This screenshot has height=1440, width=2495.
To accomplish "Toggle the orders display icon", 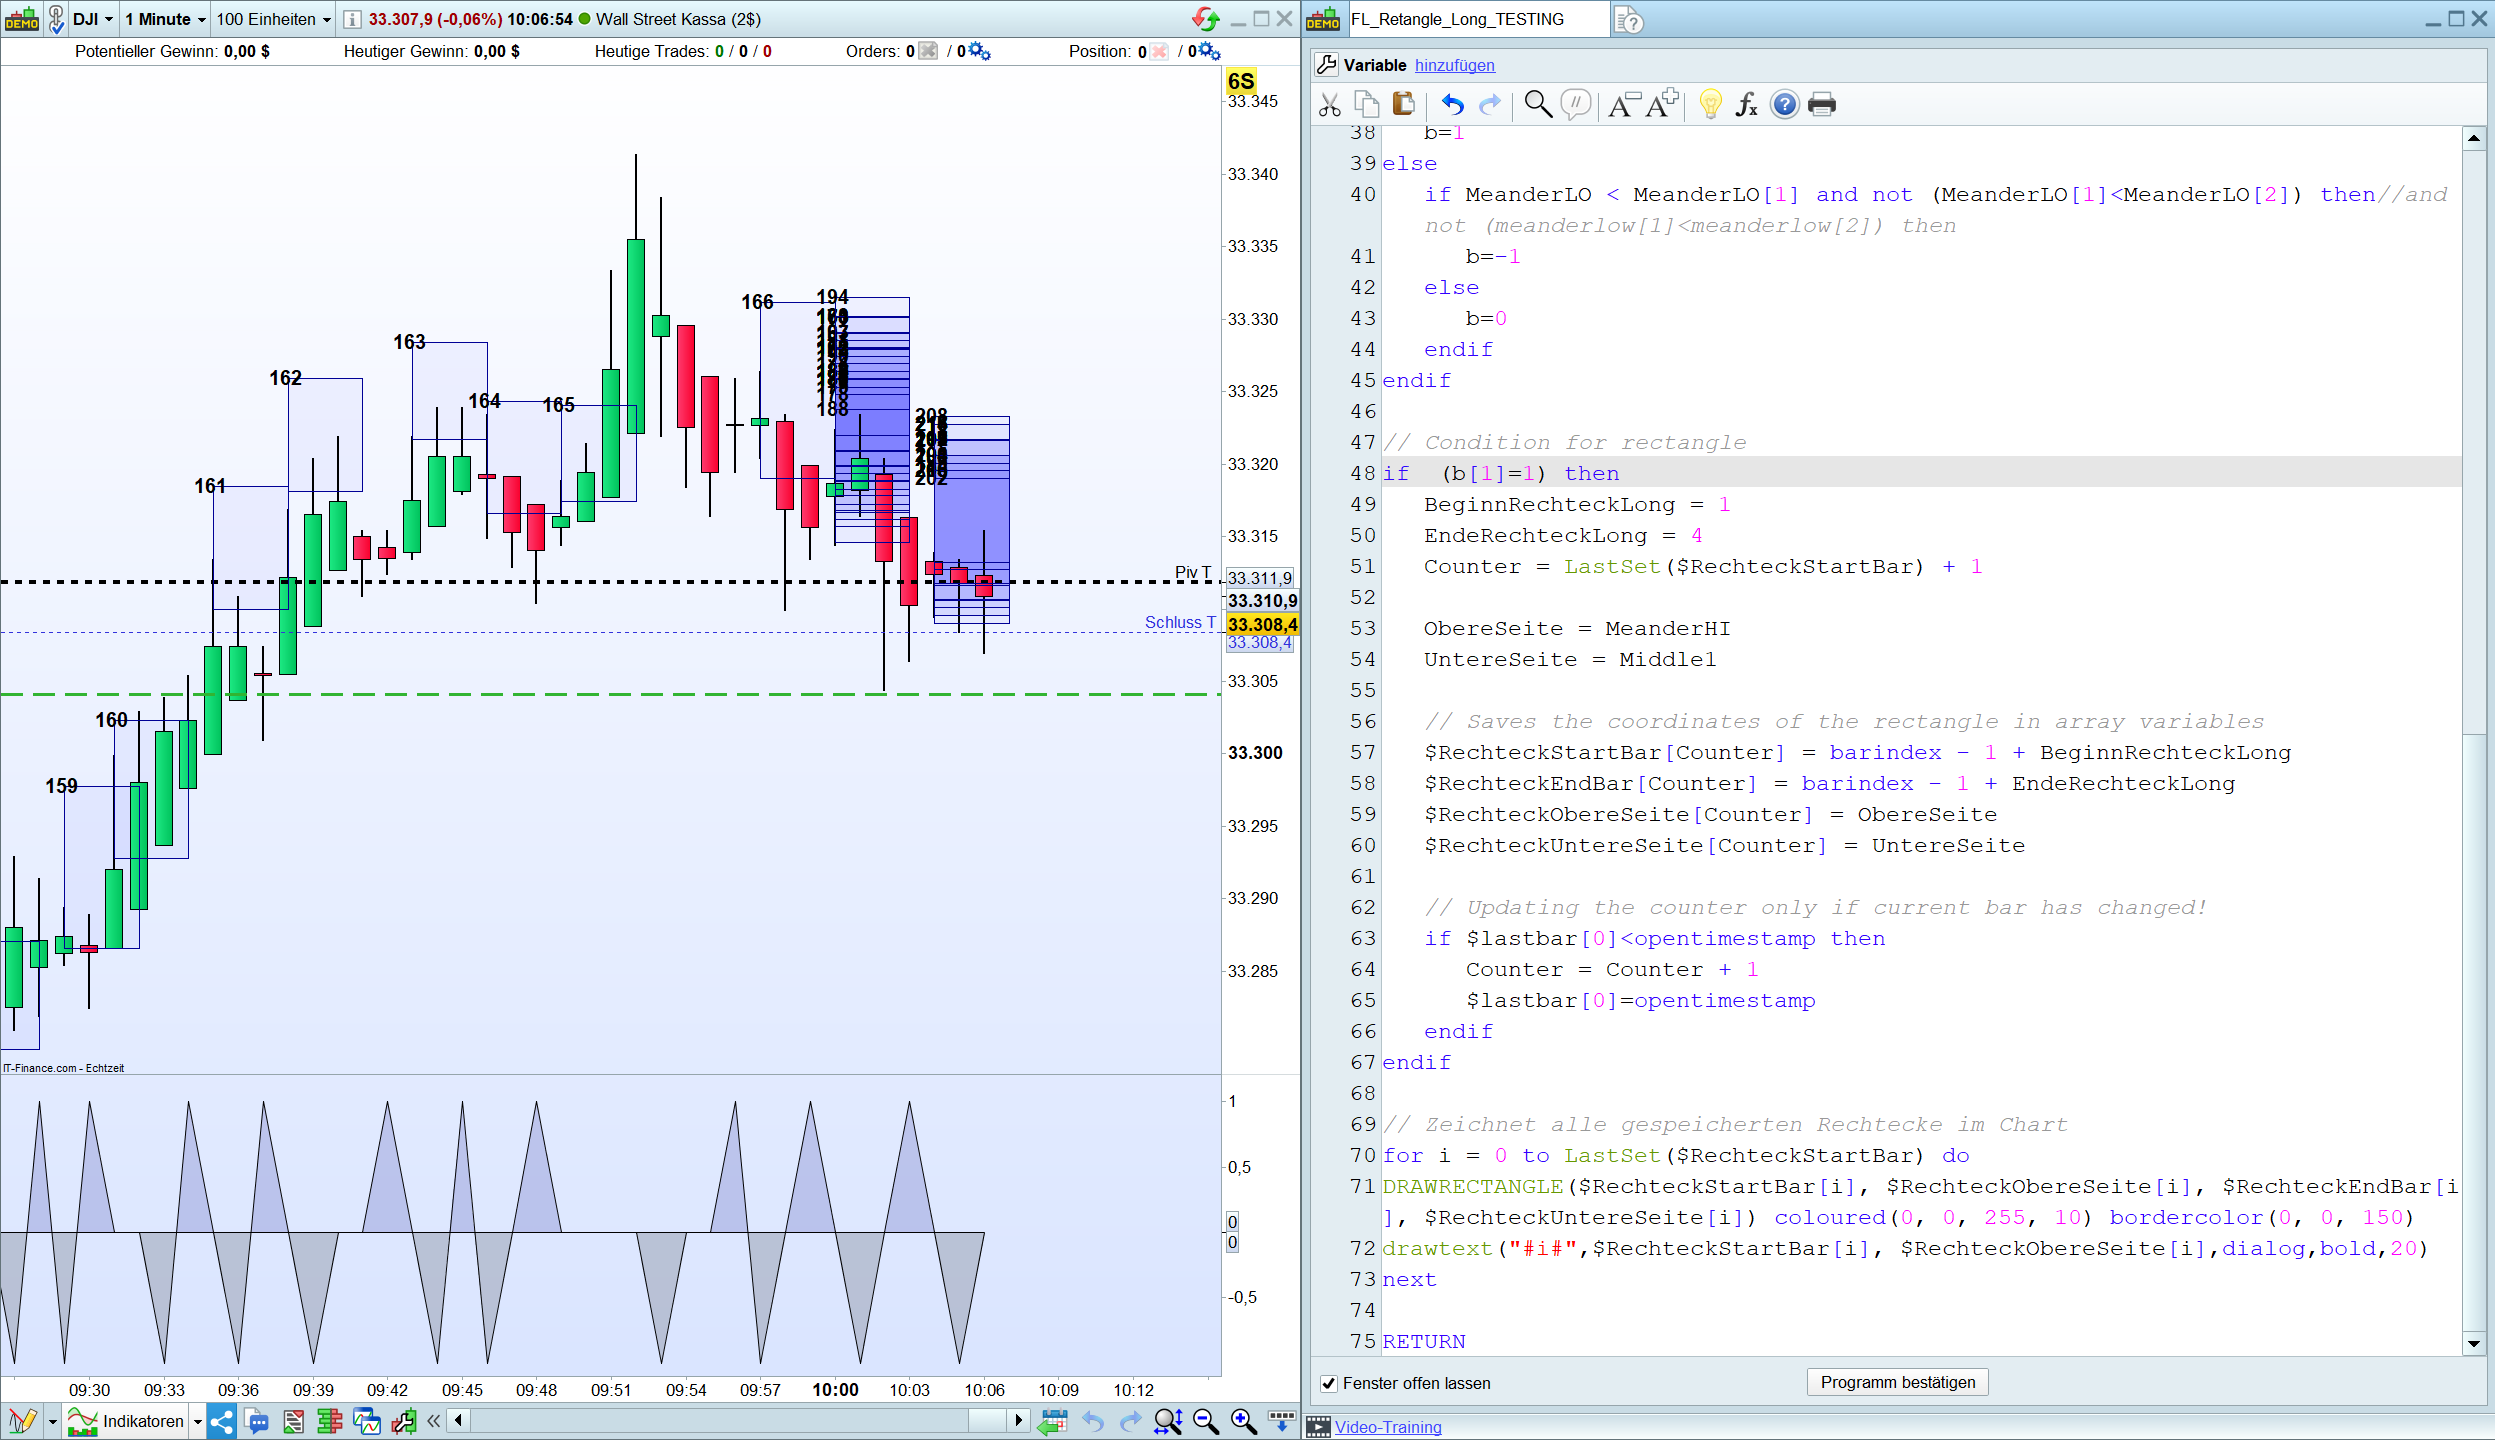I will 928,51.
